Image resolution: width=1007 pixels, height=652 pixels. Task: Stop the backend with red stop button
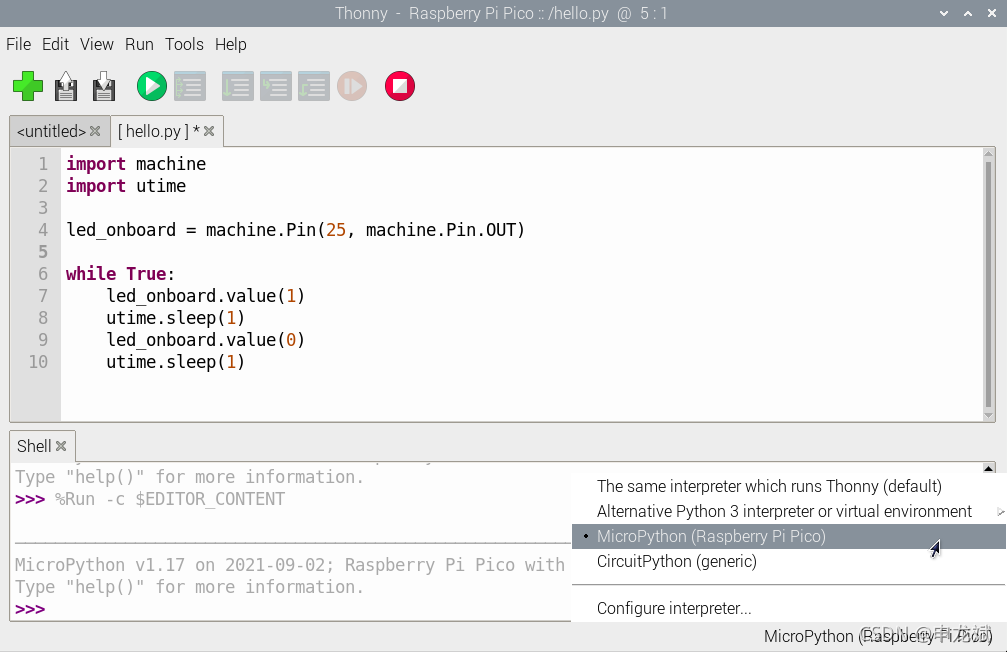399,86
